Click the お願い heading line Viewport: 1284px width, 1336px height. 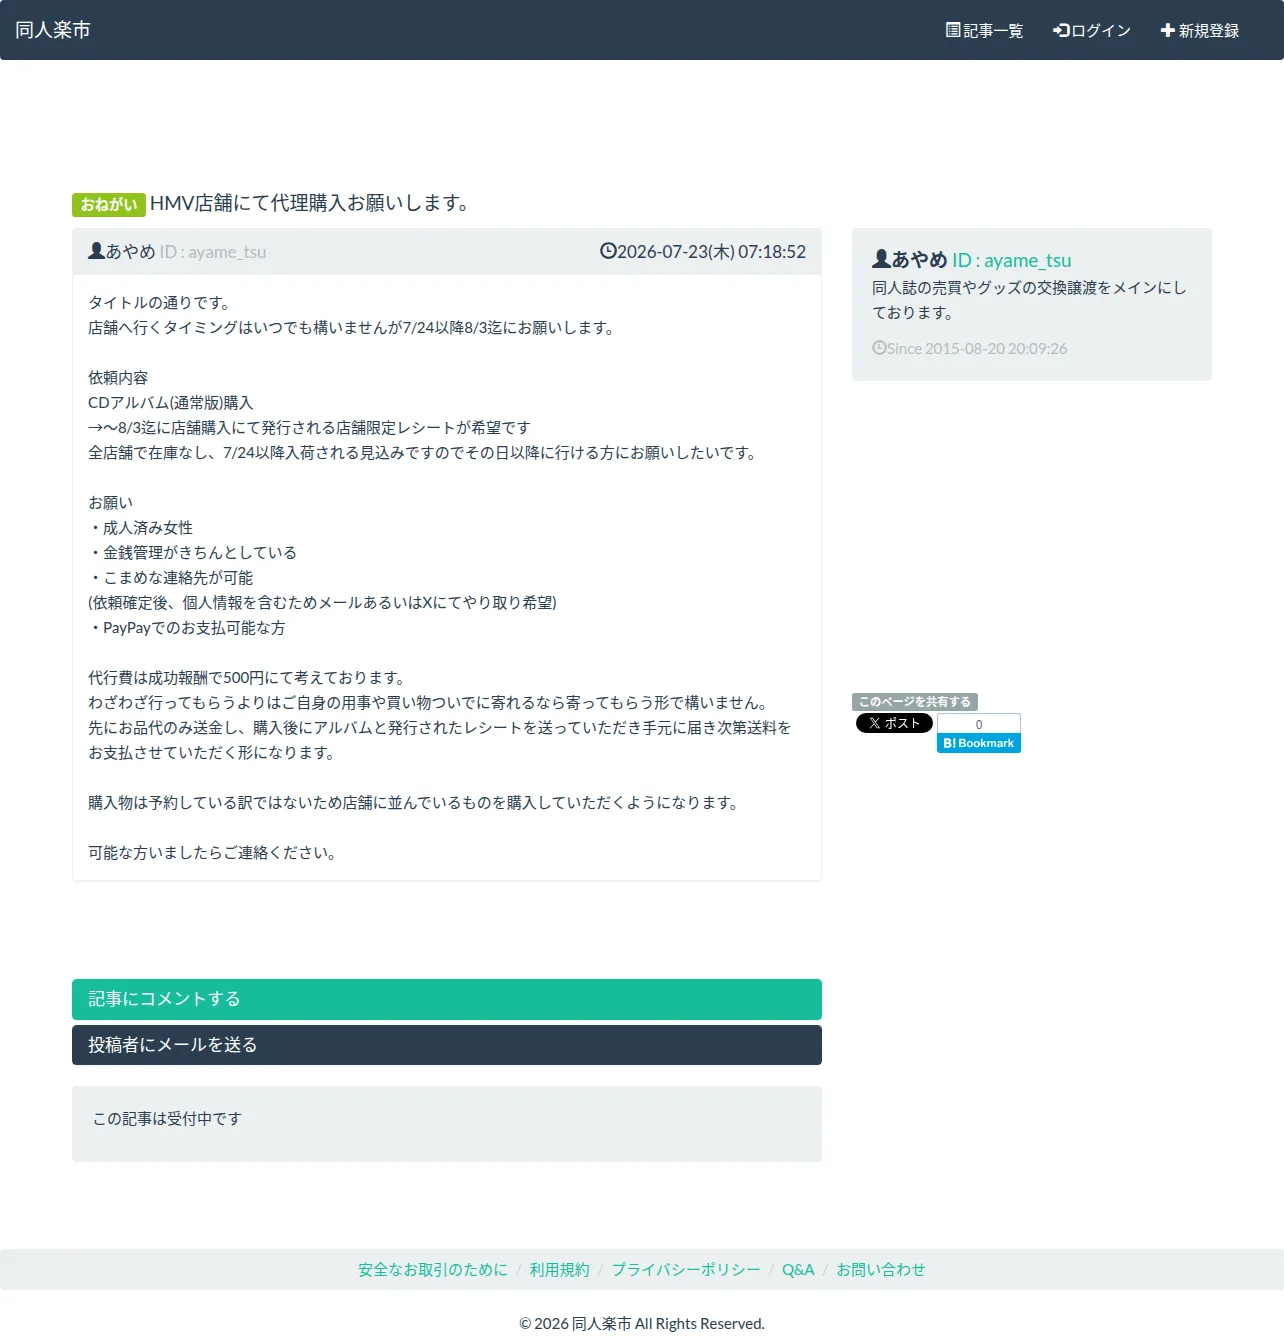[x=110, y=503]
